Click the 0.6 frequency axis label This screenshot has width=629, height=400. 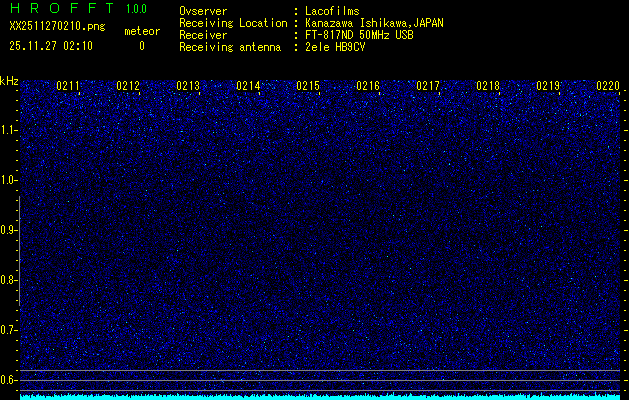pyautogui.click(x=9, y=380)
